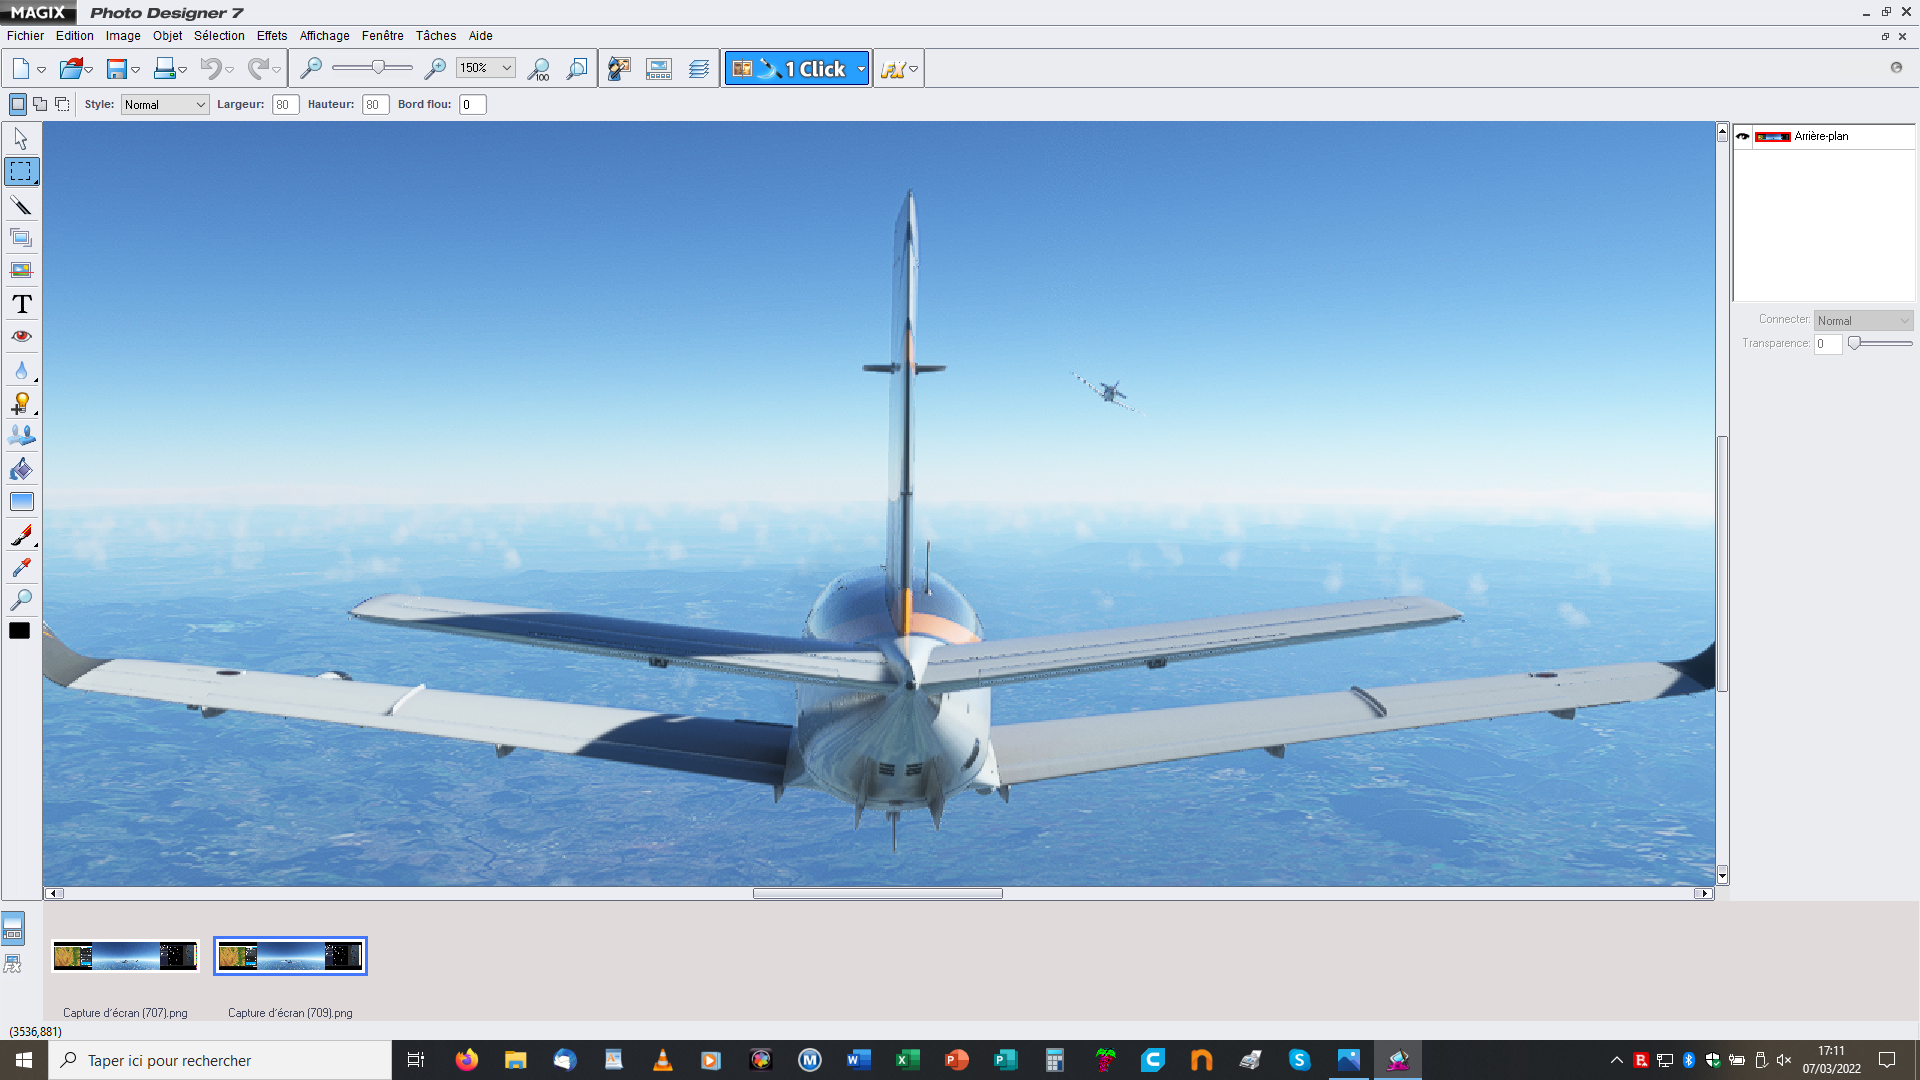The height and width of the screenshot is (1080, 1920).
Task: Click the zoom slider handle
Action: [x=378, y=67]
